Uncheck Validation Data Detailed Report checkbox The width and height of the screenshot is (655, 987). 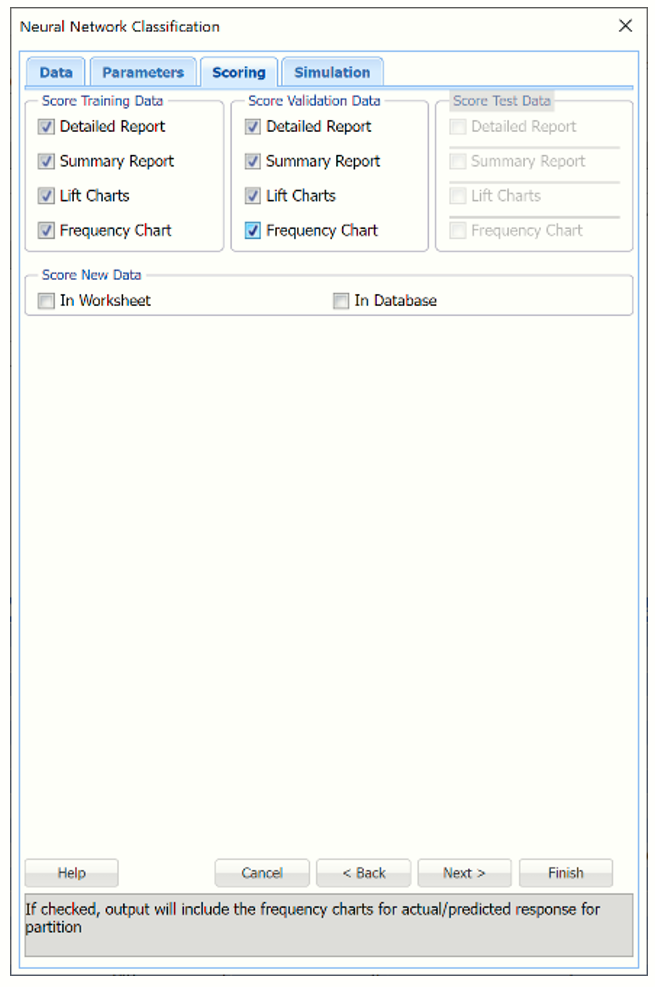pos(252,127)
